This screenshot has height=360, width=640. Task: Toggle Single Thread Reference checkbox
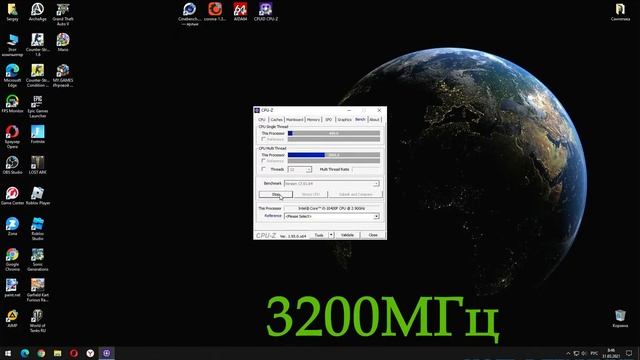click(x=263, y=139)
